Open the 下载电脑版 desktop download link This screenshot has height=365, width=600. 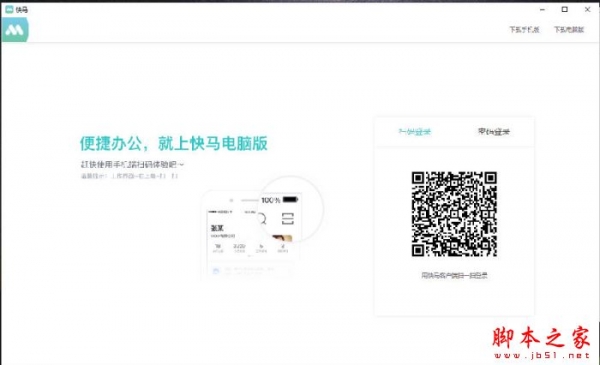pos(569,29)
